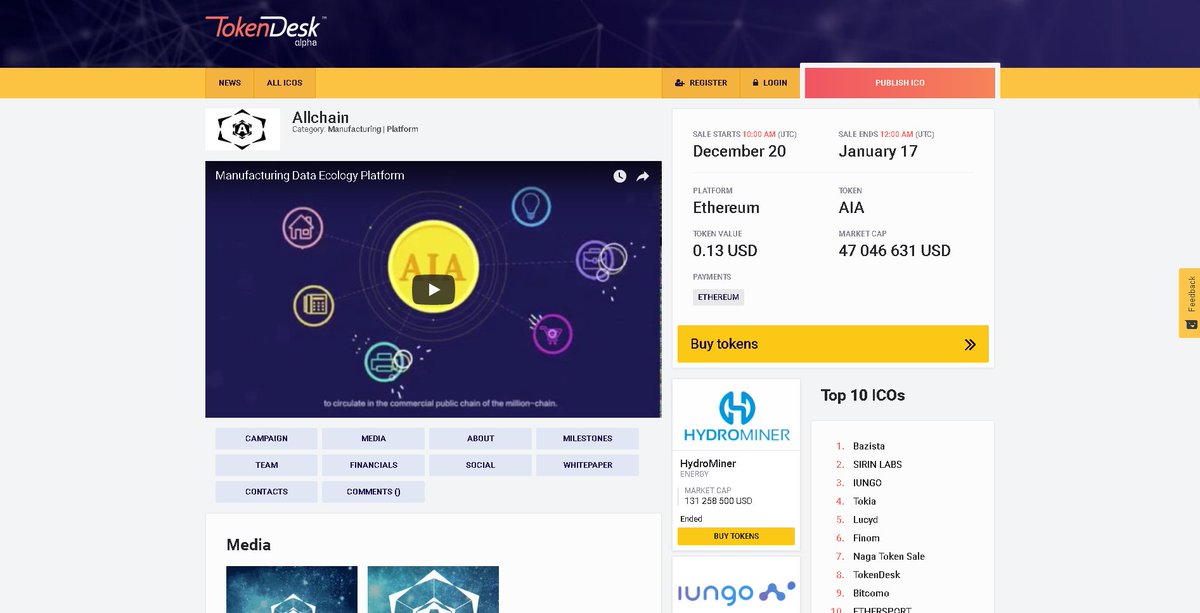Click HydroMiner BUY TOKENS button
The width and height of the screenshot is (1200, 613).
coord(736,536)
